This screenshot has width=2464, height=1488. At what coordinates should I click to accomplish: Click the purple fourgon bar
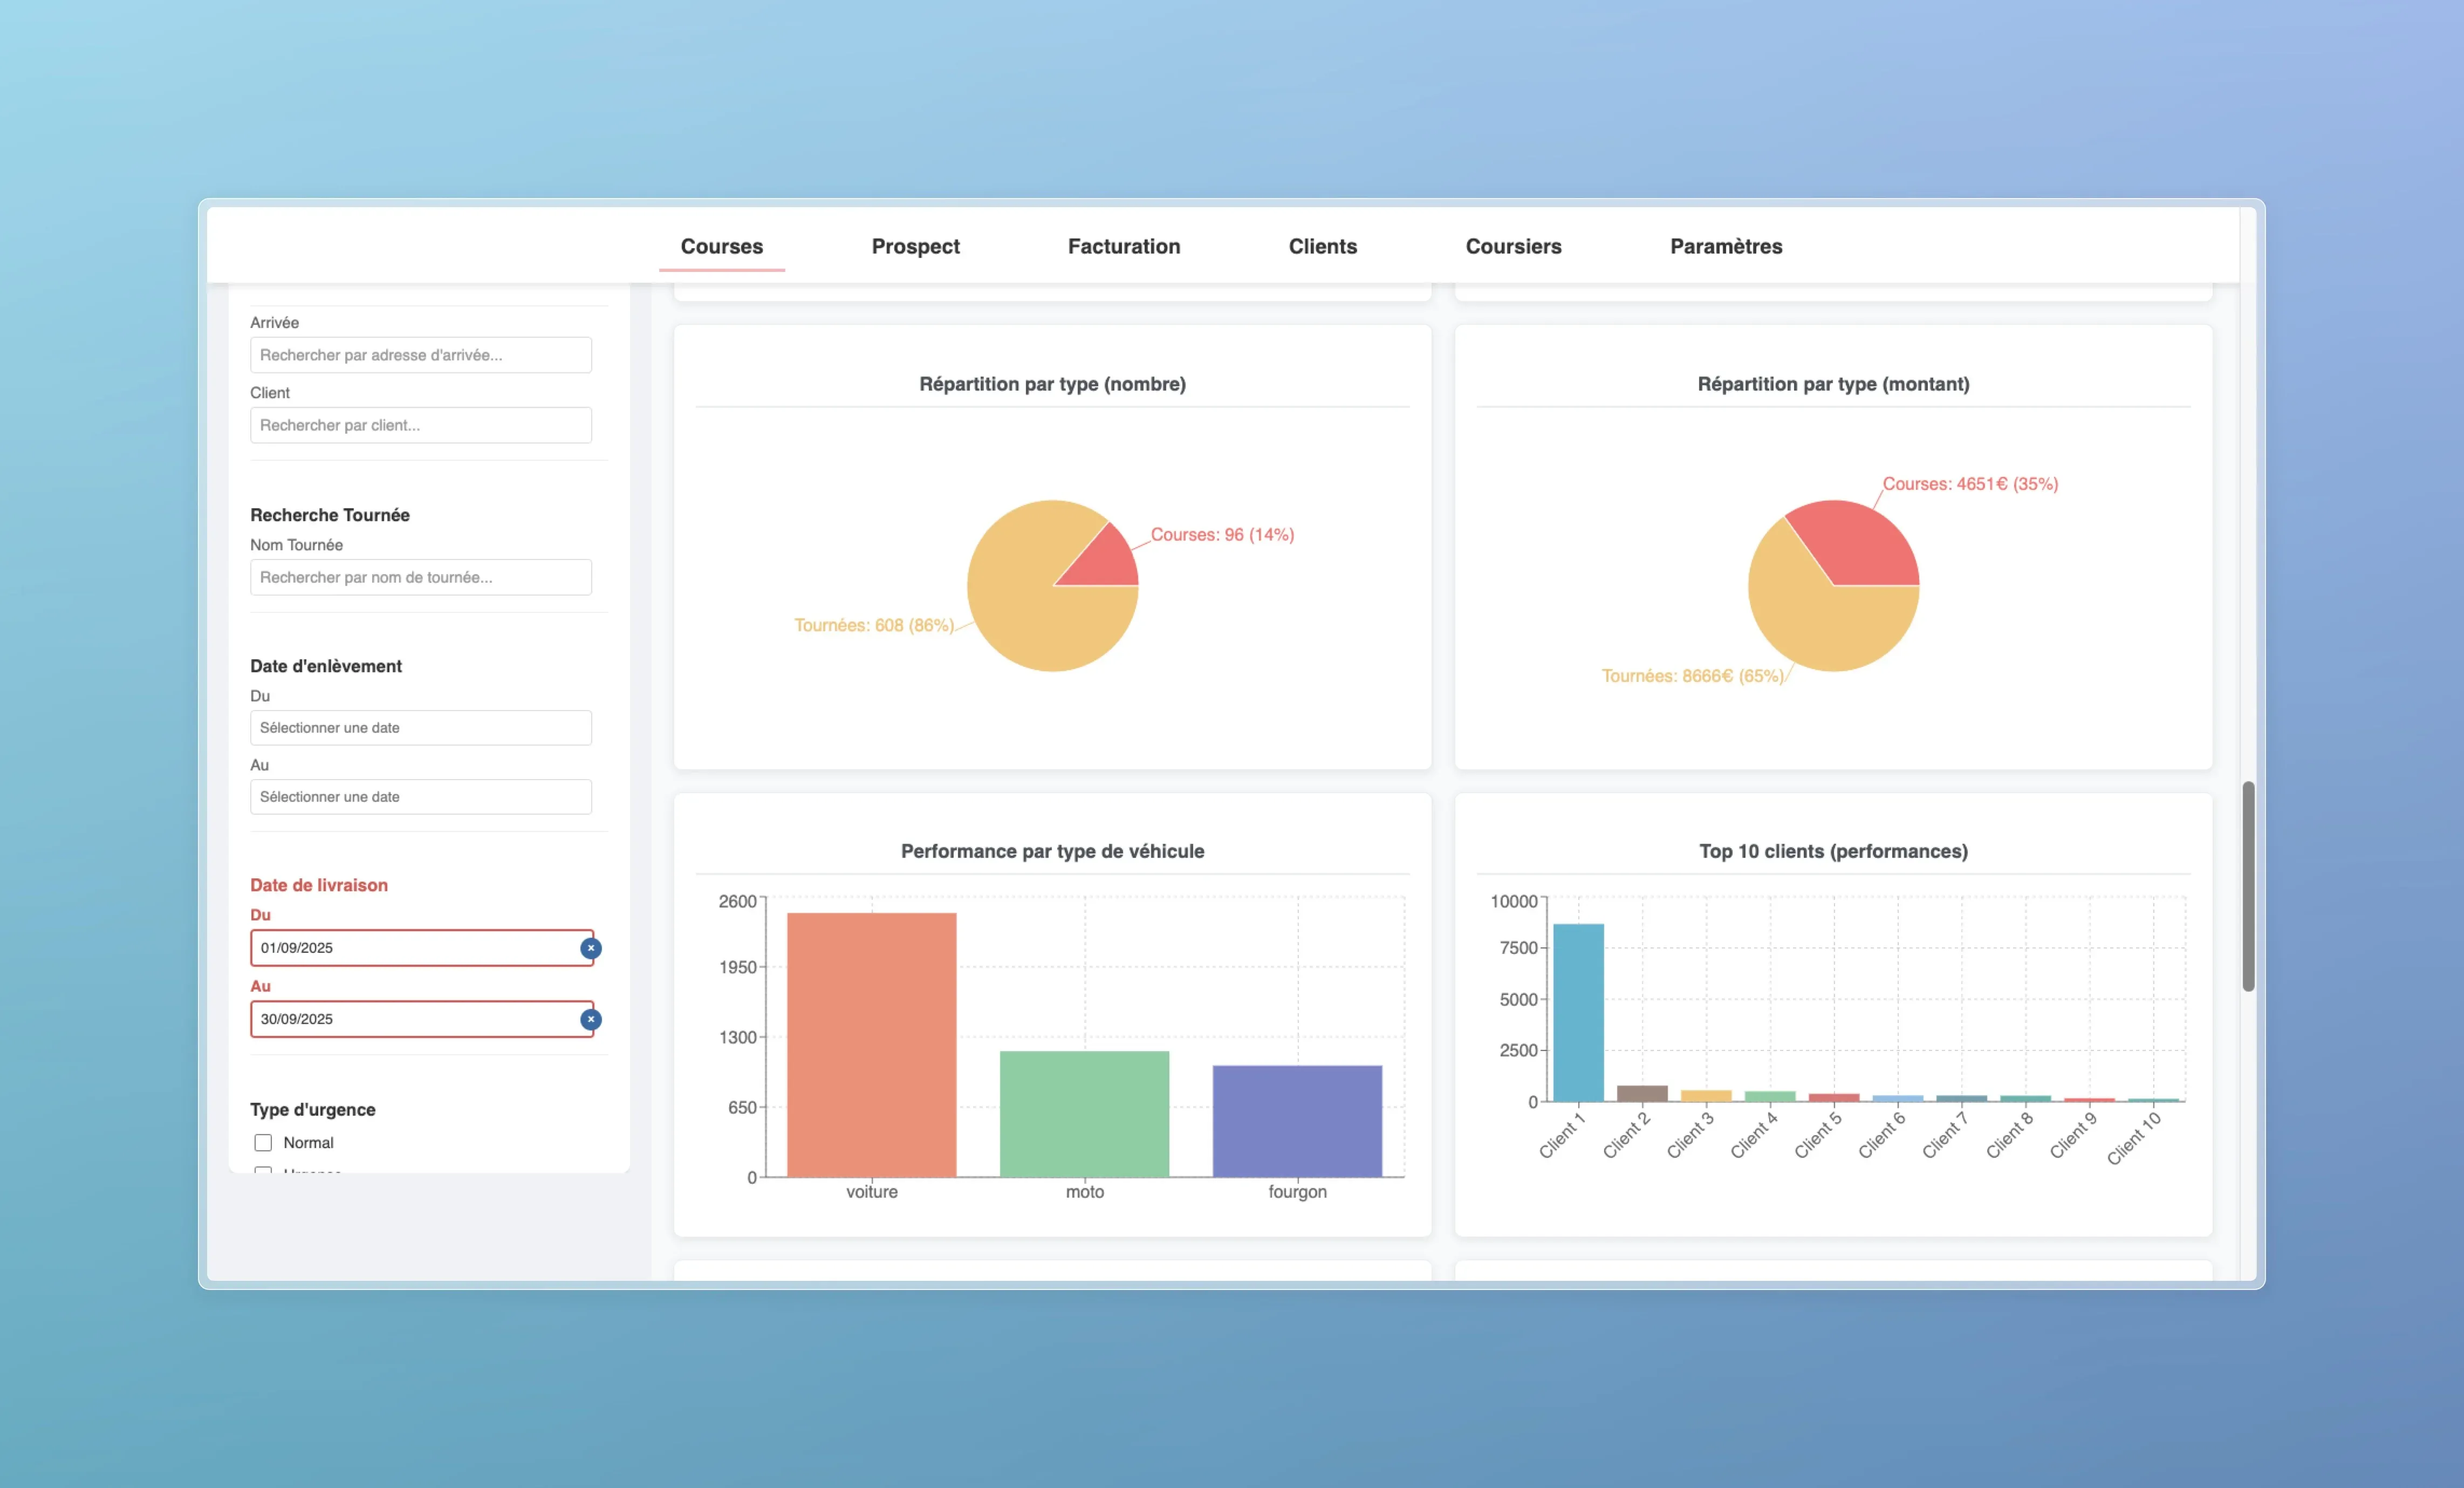[1297, 1121]
